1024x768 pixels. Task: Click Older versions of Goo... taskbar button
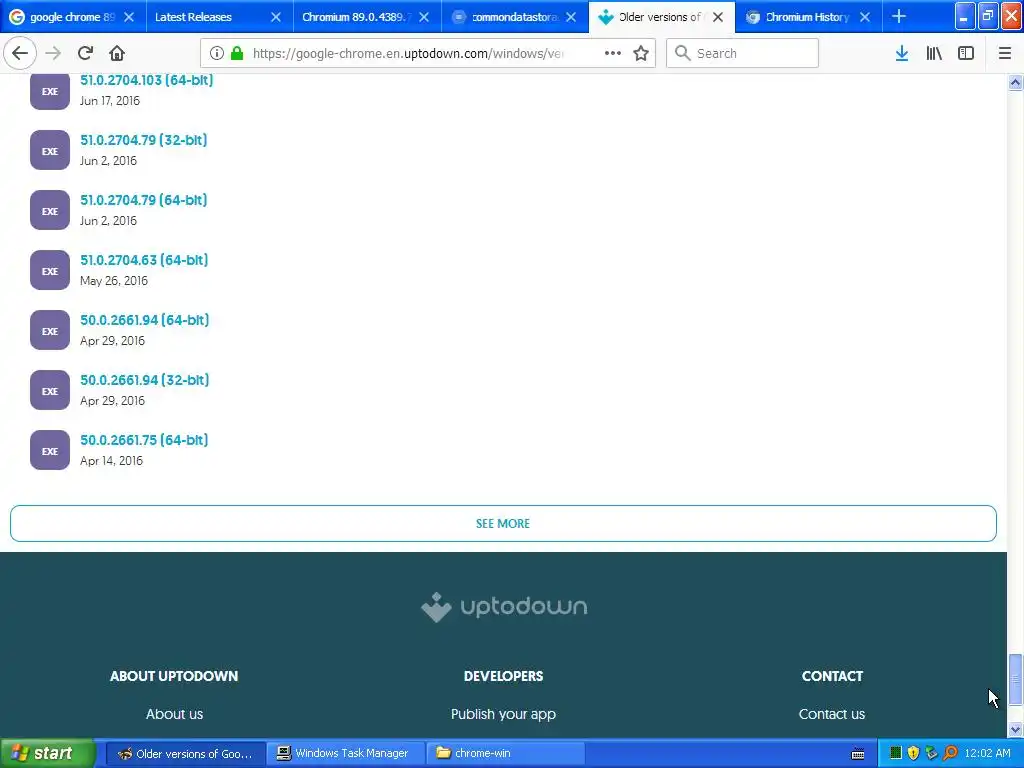(185, 753)
